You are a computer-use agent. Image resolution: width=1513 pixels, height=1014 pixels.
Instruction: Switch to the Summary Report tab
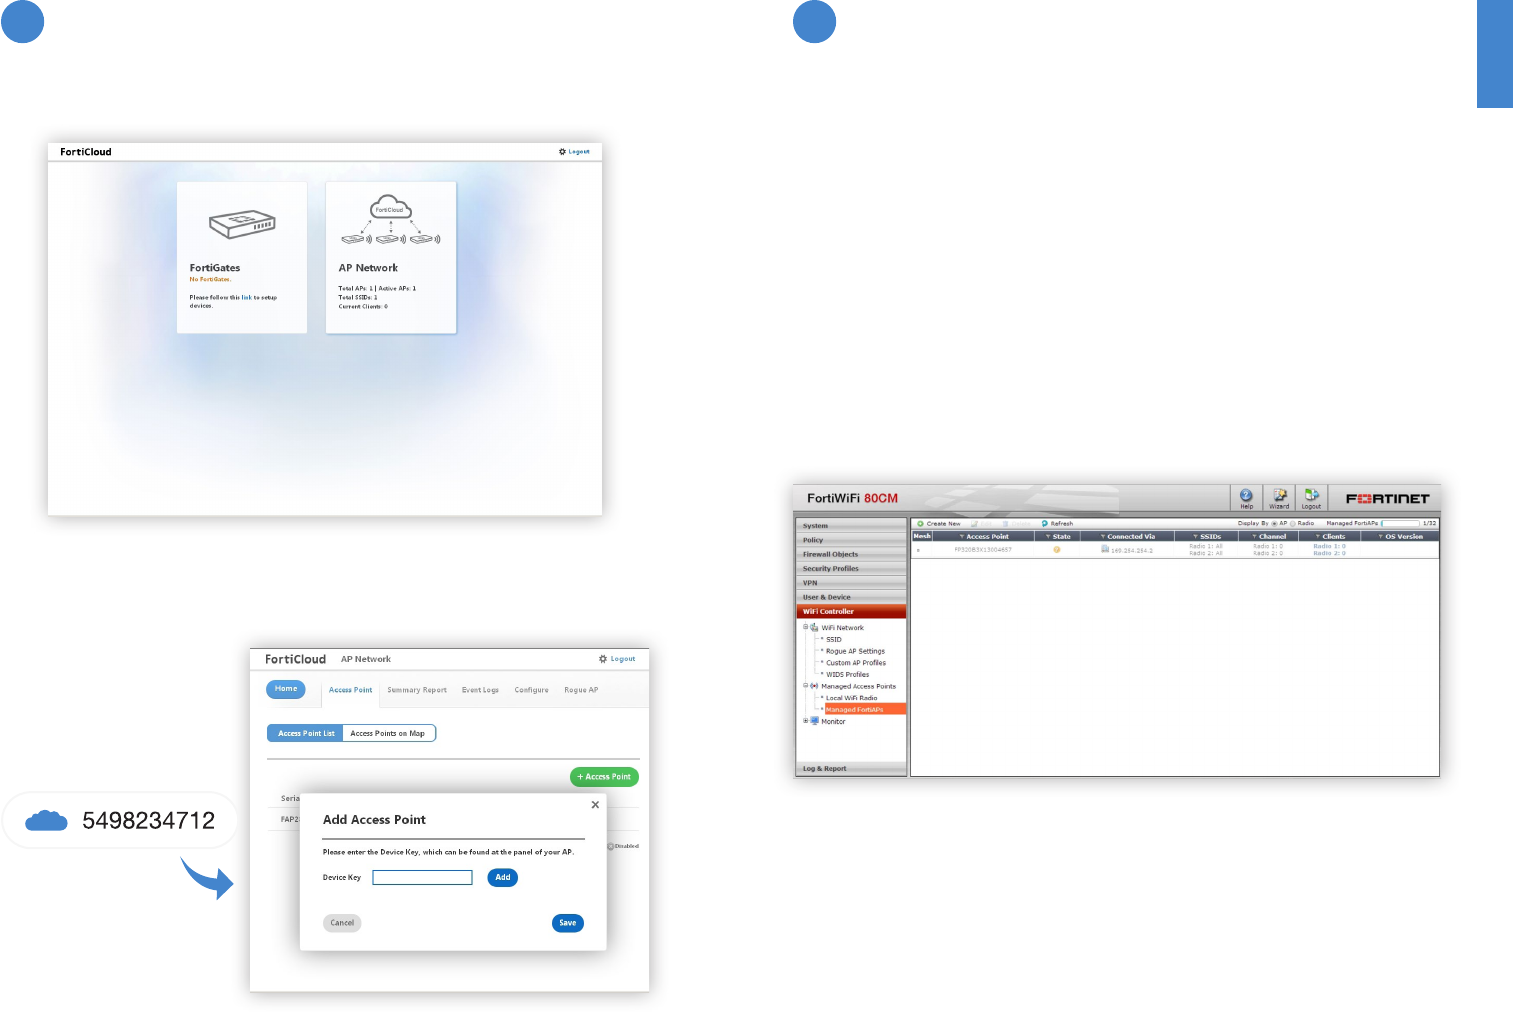tap(417, 690)
